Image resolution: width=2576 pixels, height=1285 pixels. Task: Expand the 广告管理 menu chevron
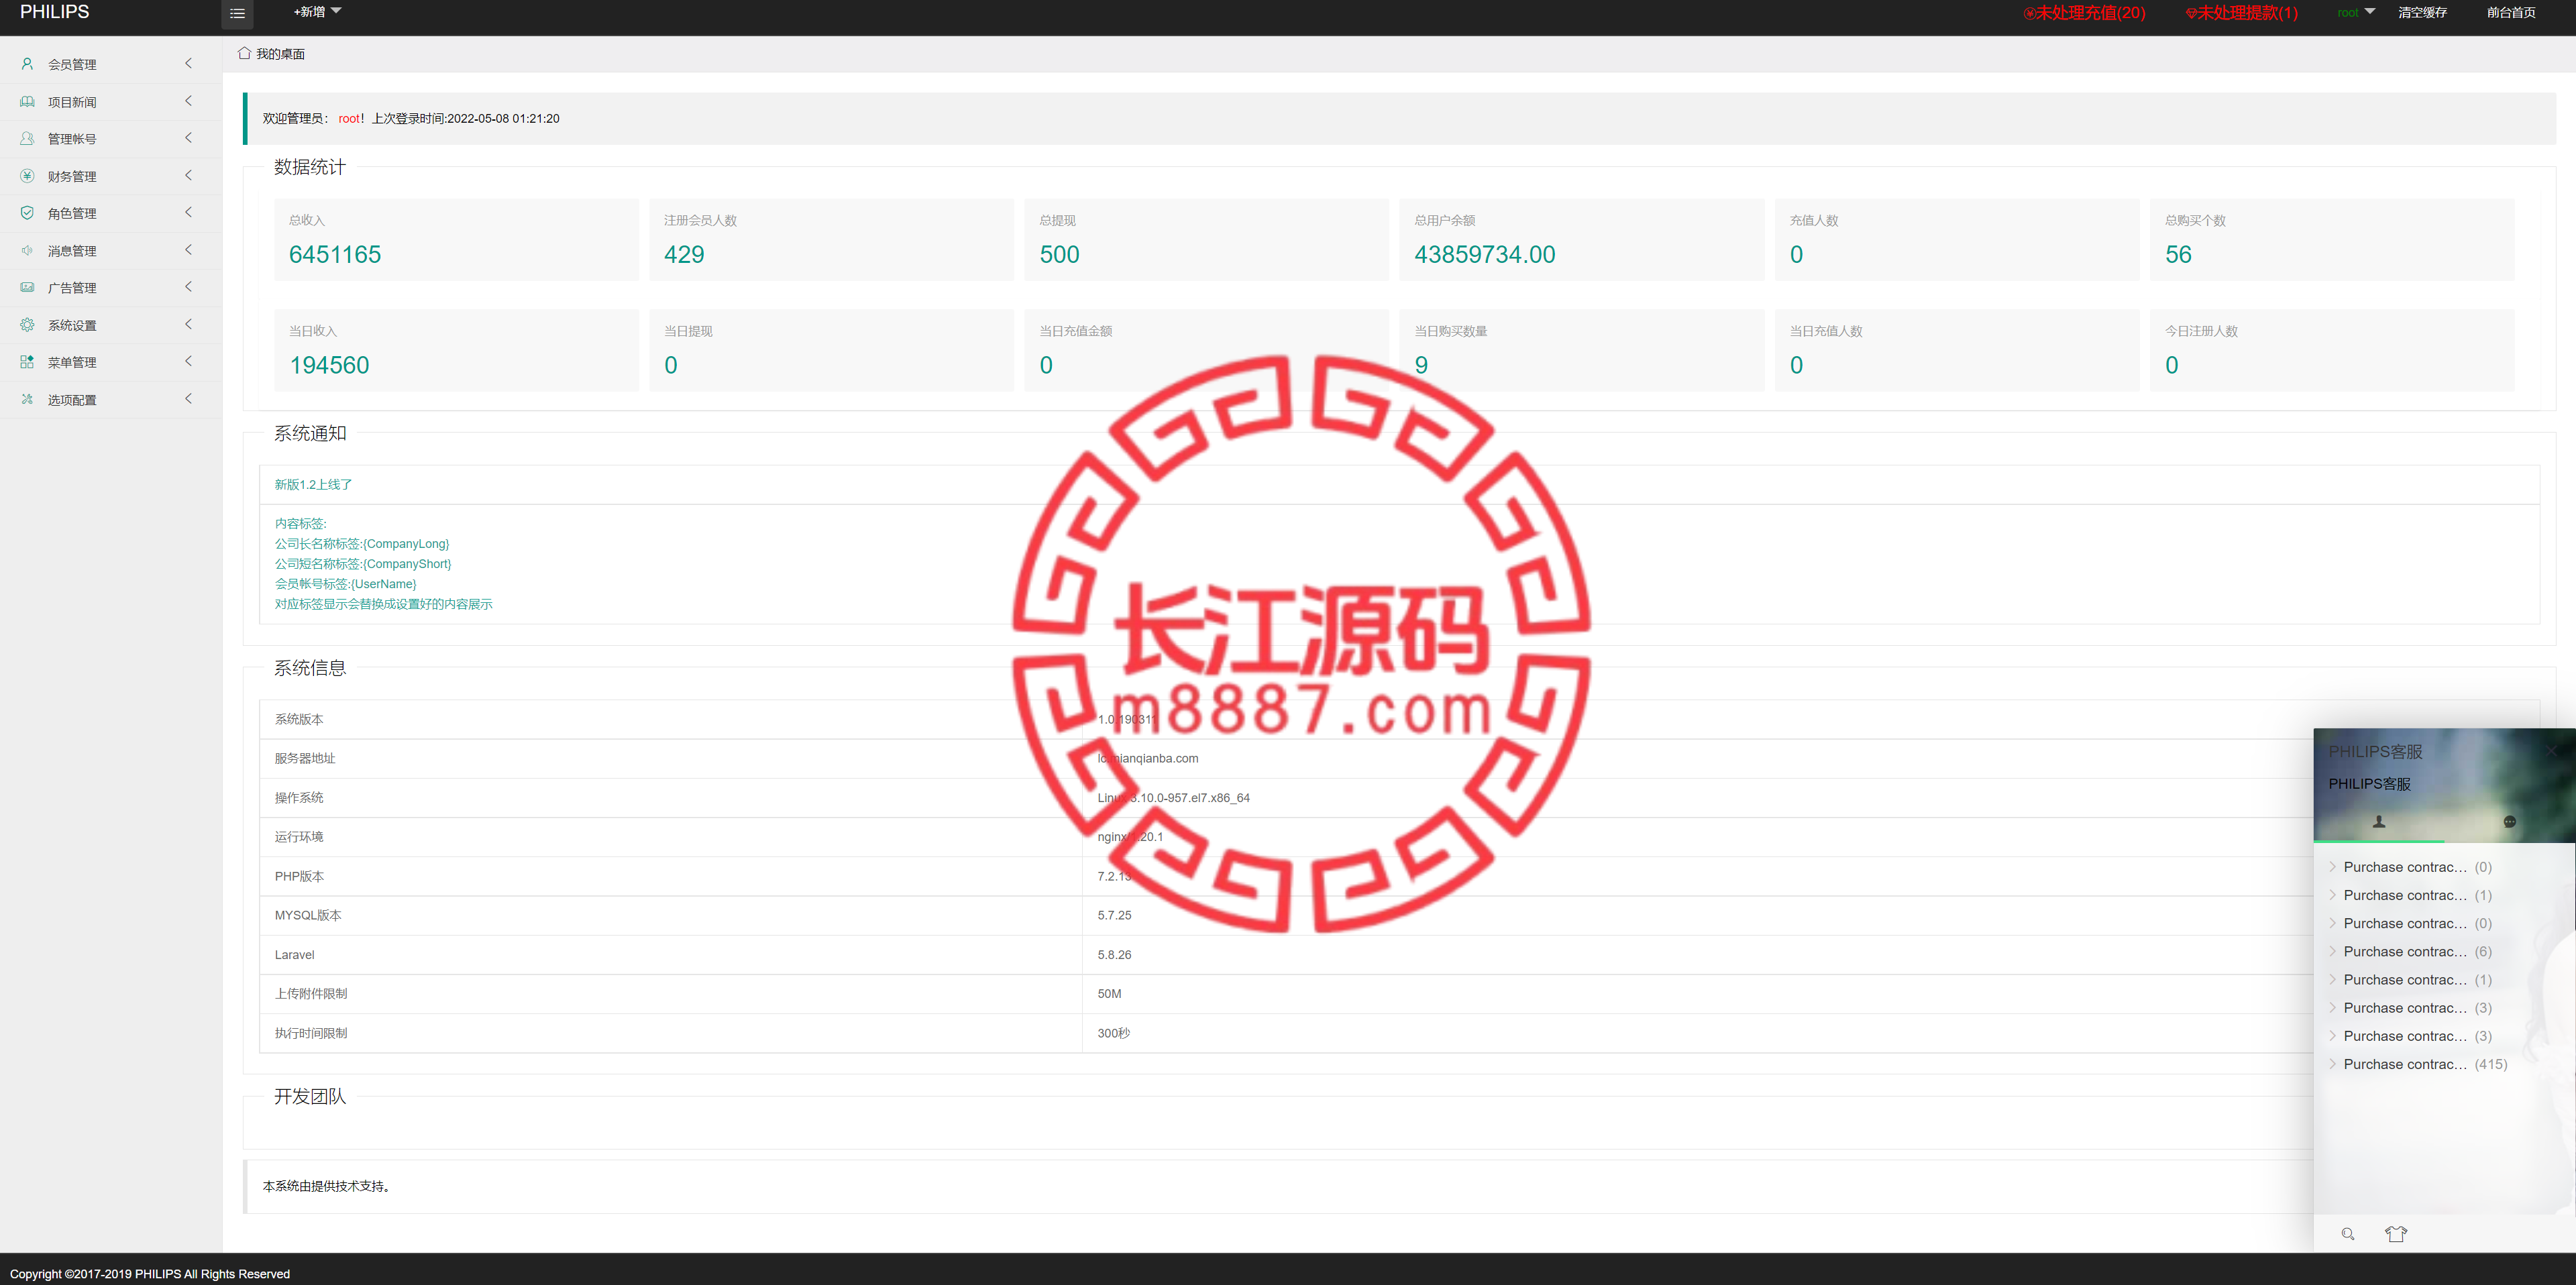coord(188,287)
